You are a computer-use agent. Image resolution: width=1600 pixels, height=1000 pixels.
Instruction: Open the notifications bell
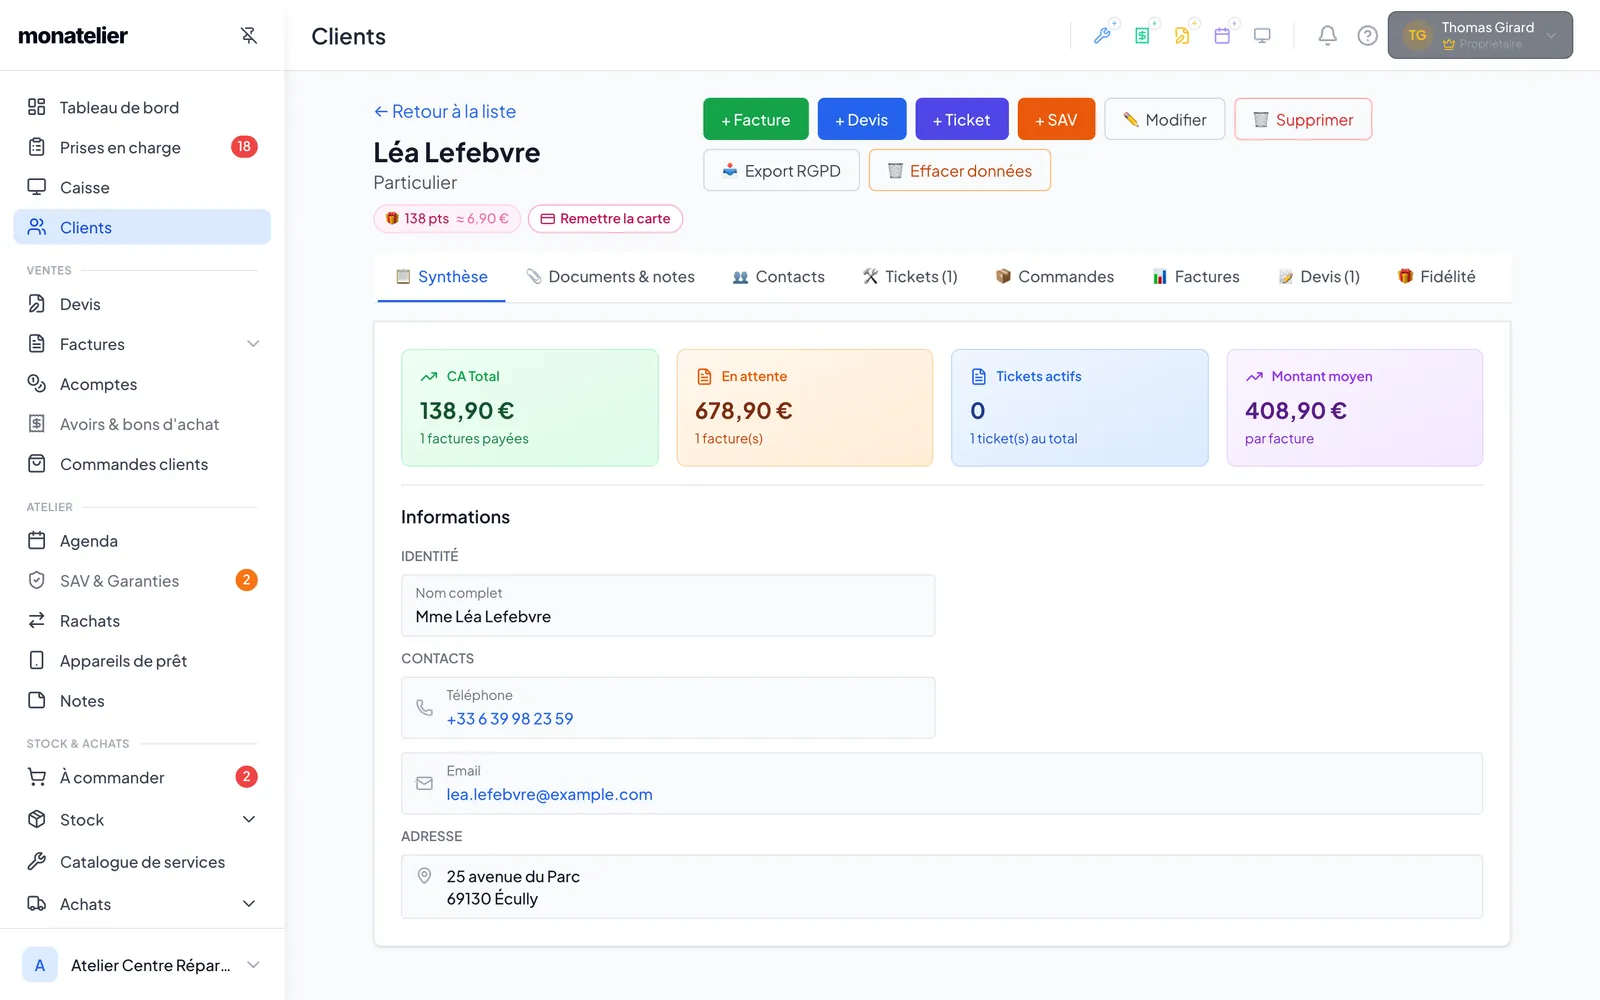1327,36
